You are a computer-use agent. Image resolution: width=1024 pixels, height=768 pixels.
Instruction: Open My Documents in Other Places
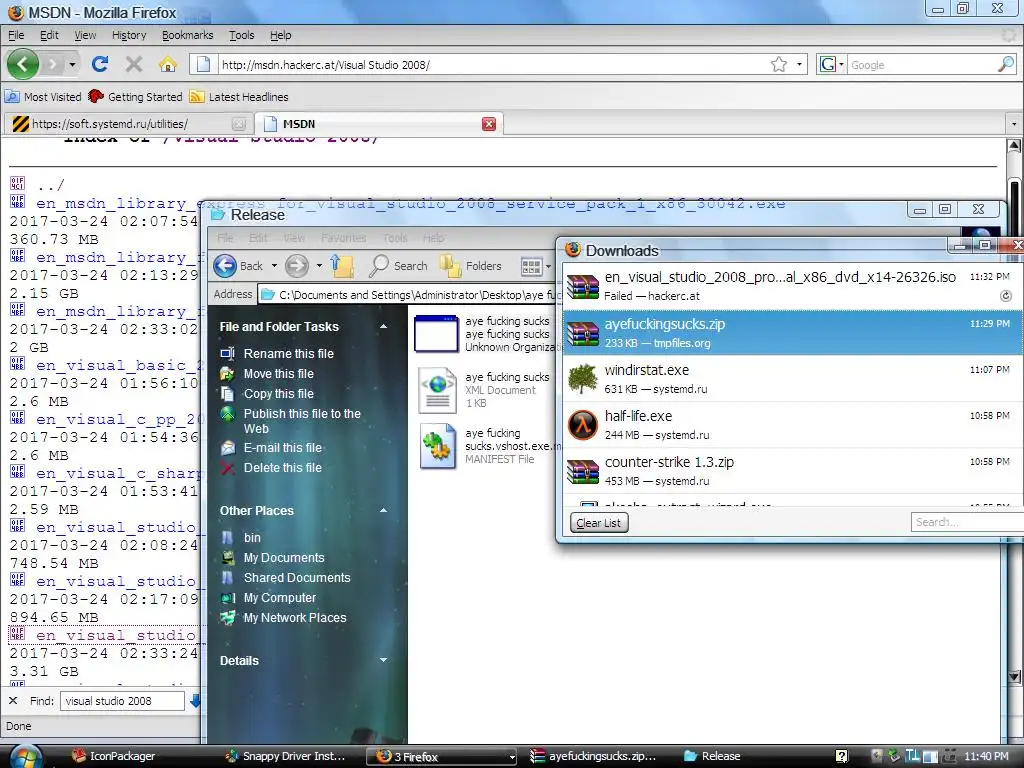click(x=283, y=558)
